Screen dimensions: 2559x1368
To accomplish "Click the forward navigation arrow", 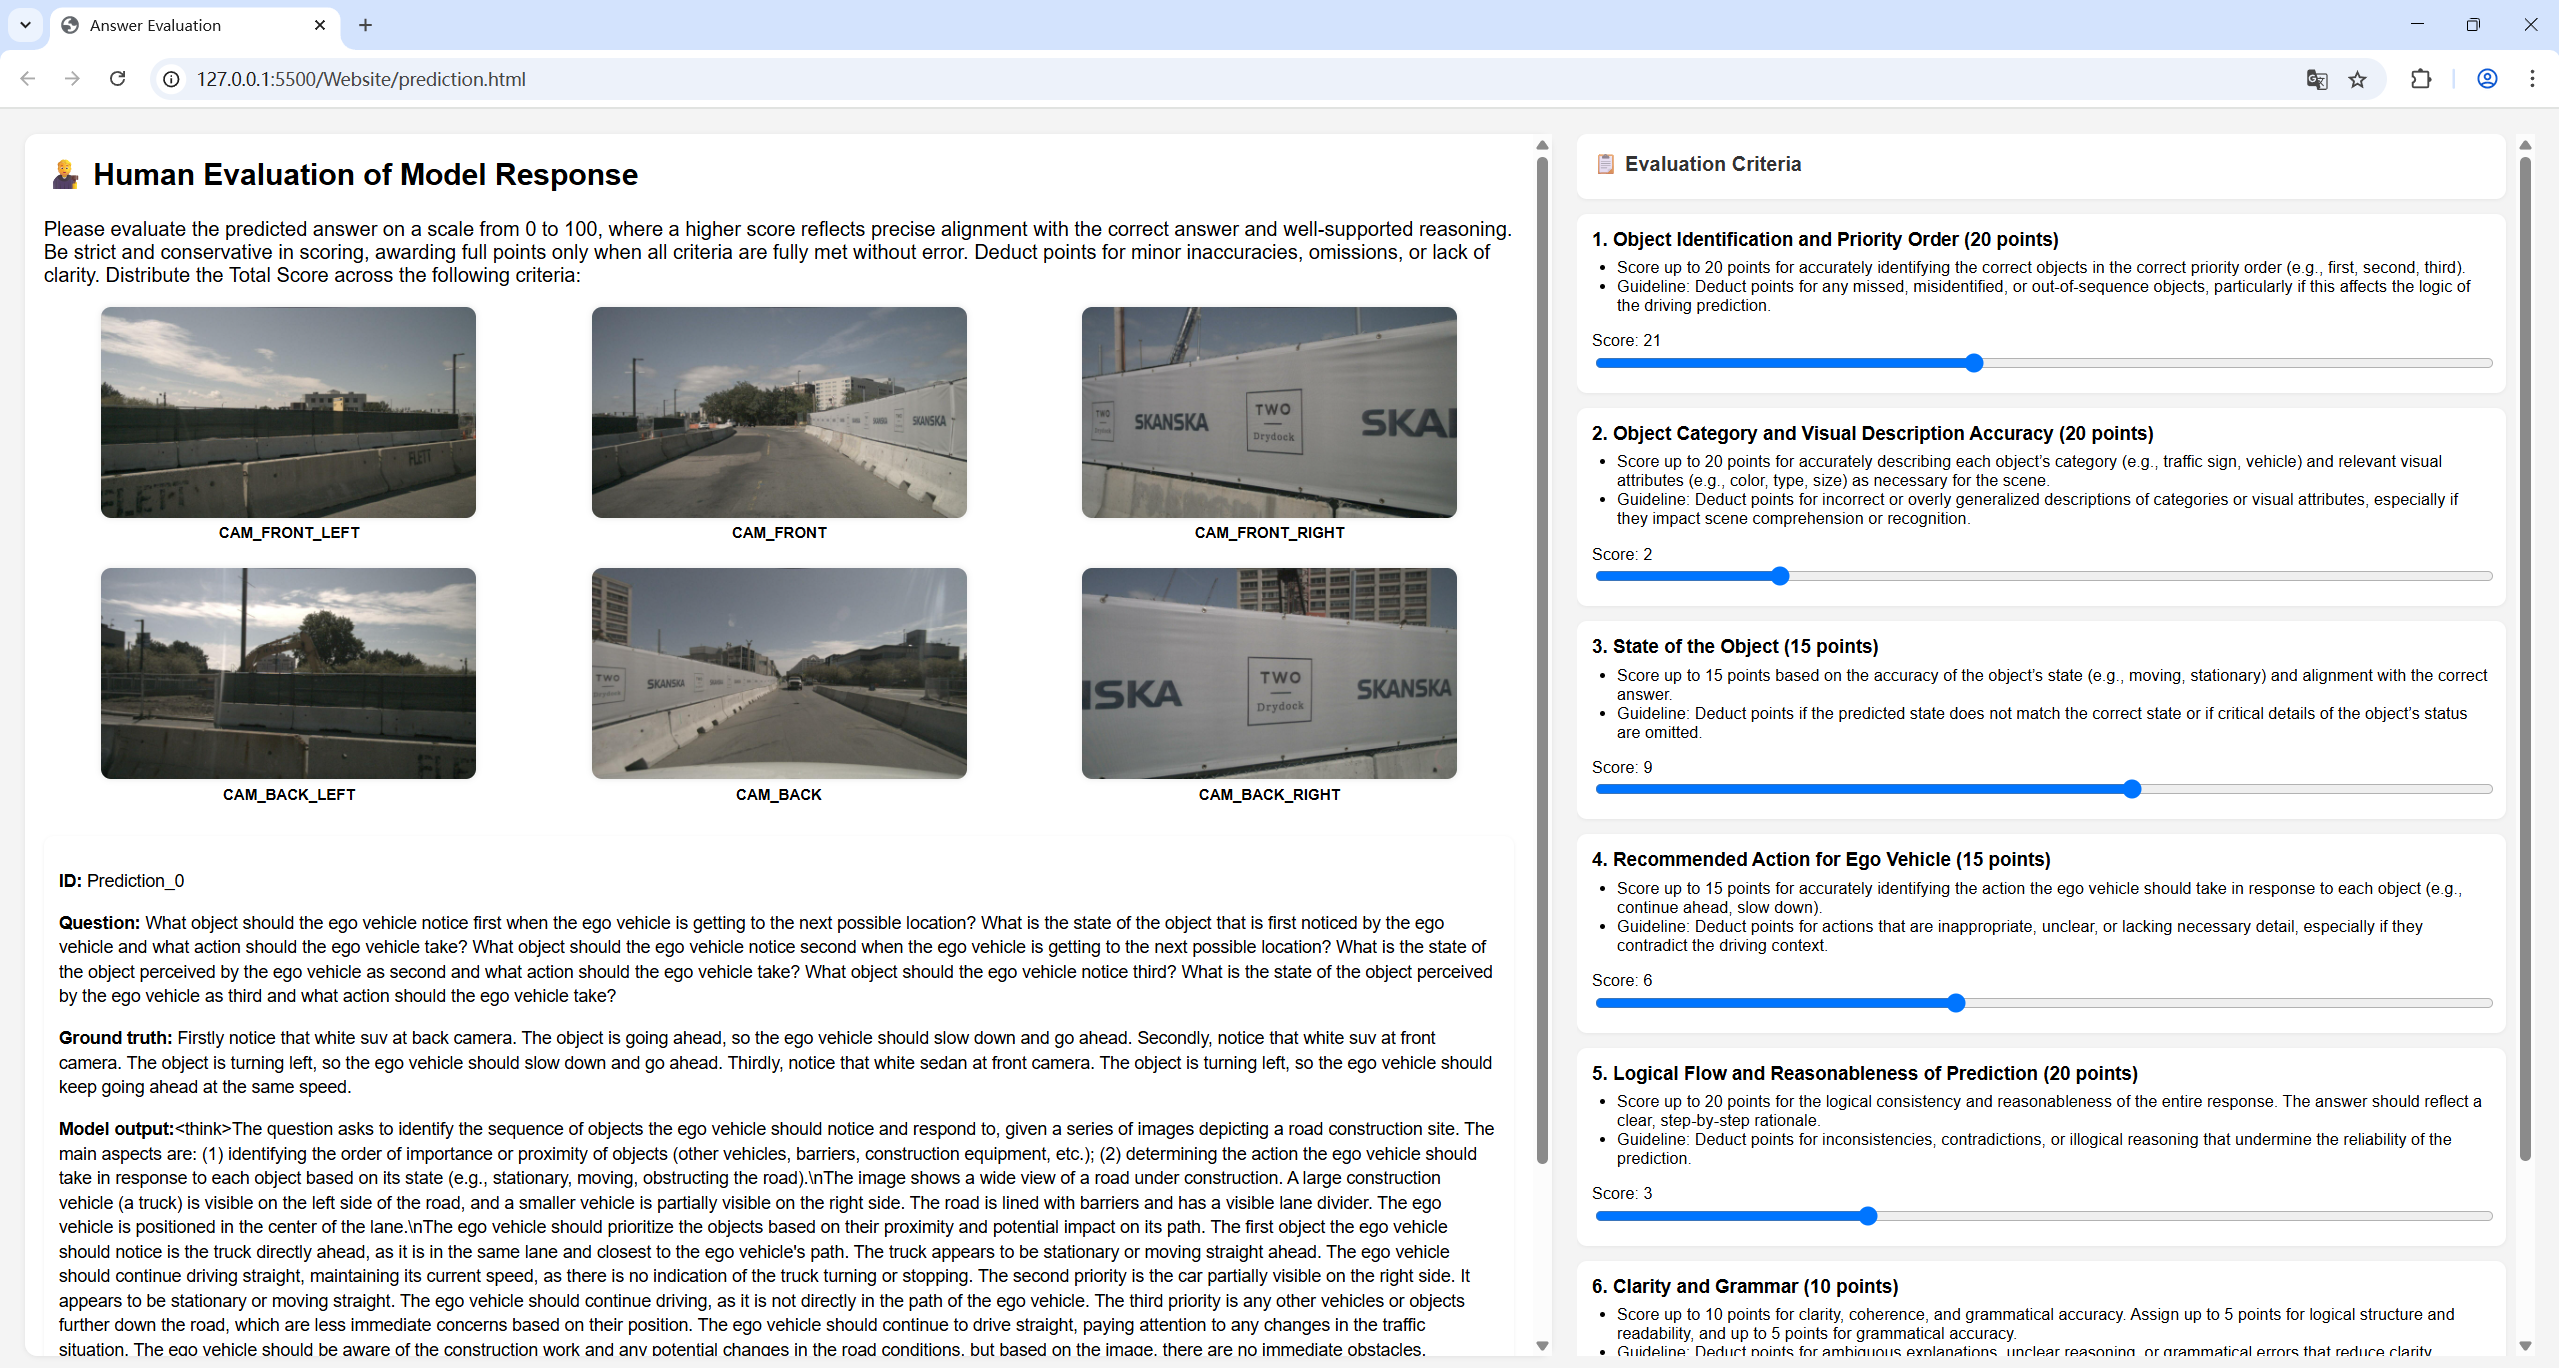I will 72,79.
